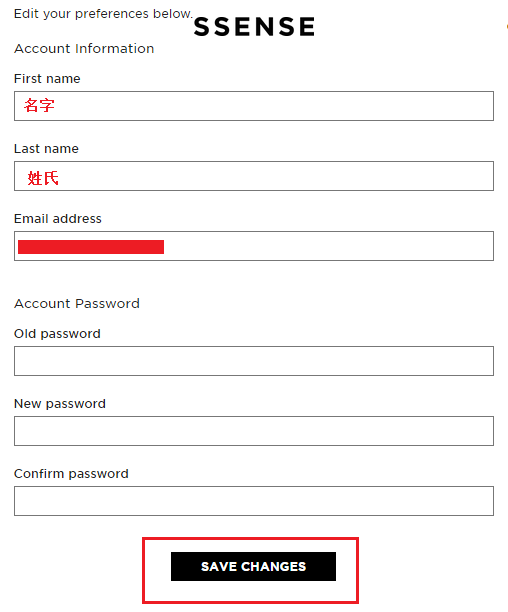Screen dimensions: 508x612
Task: Select the Confirm password field
Action: pos(254,501)
